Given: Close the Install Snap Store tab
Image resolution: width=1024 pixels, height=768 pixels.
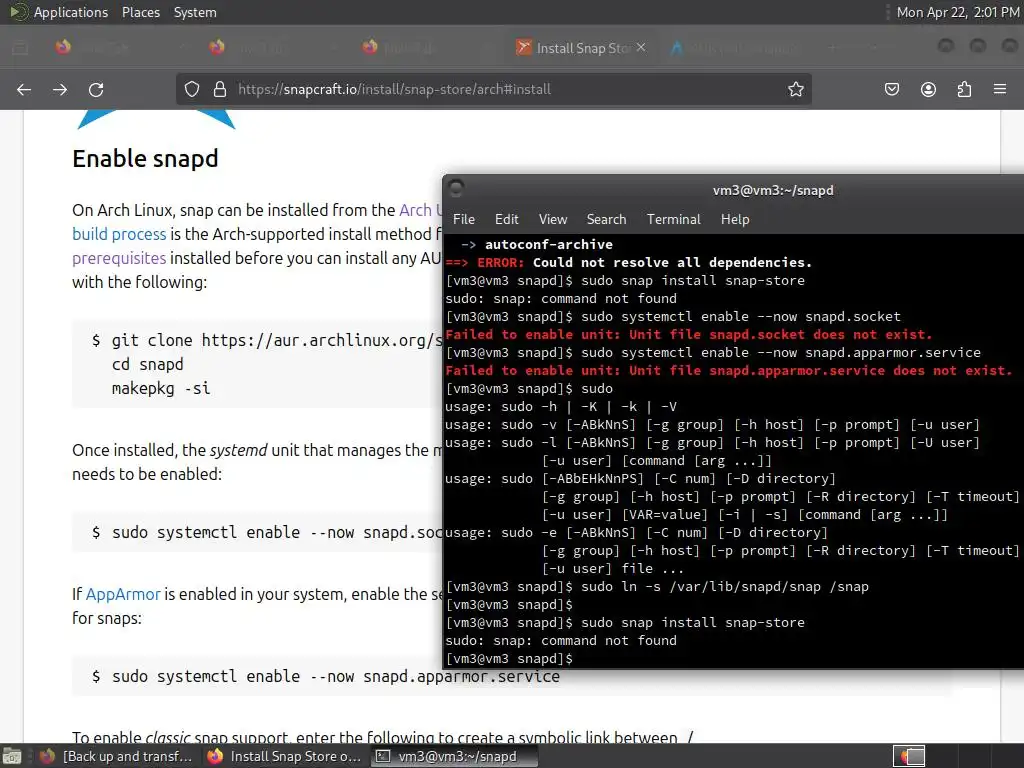Looking at the screenshot, I should pos(641,47).
